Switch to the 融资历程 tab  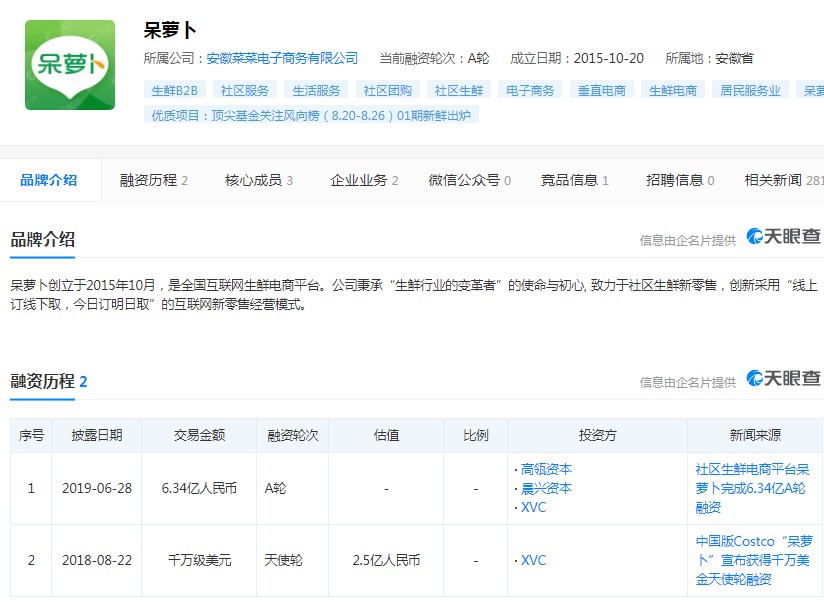153,180
